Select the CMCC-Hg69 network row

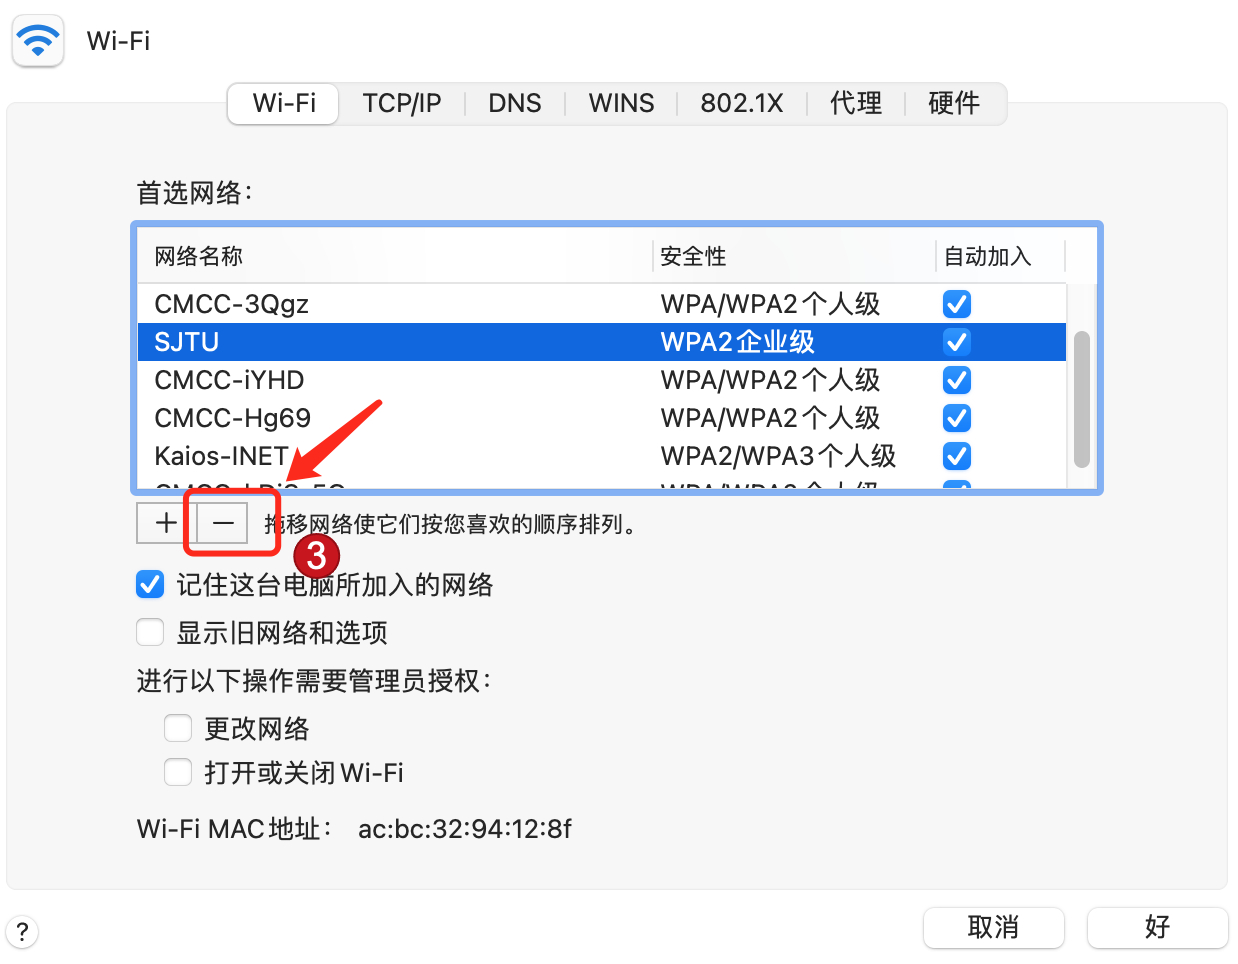click(602, 418)
